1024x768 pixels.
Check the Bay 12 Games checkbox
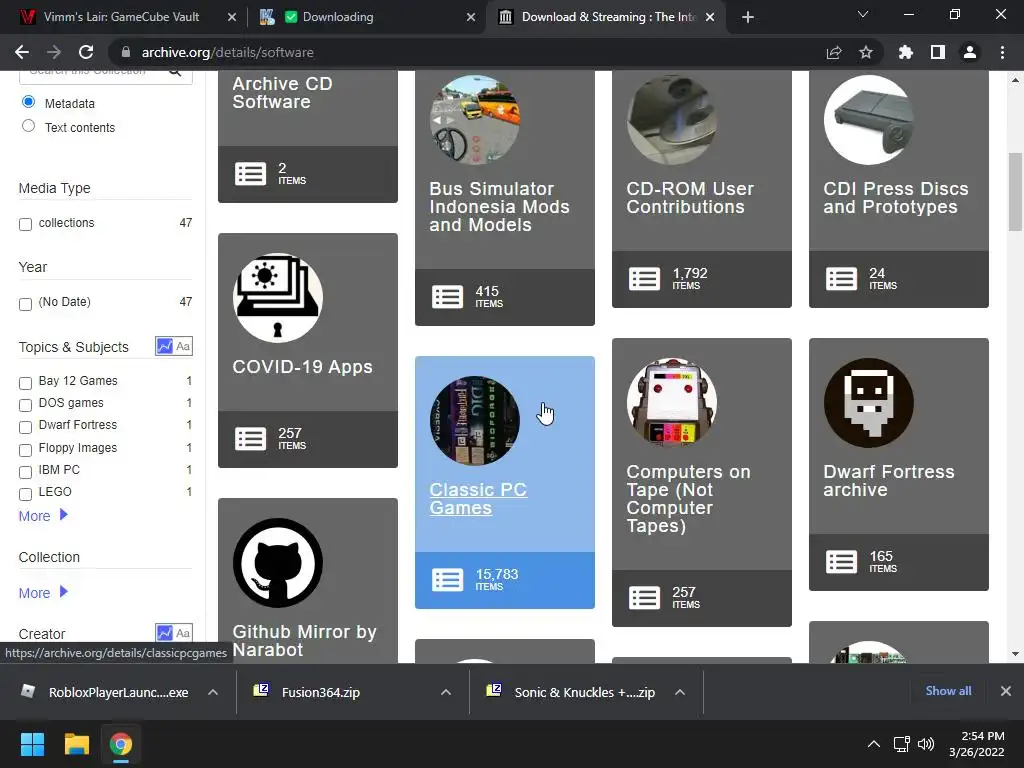25,383
